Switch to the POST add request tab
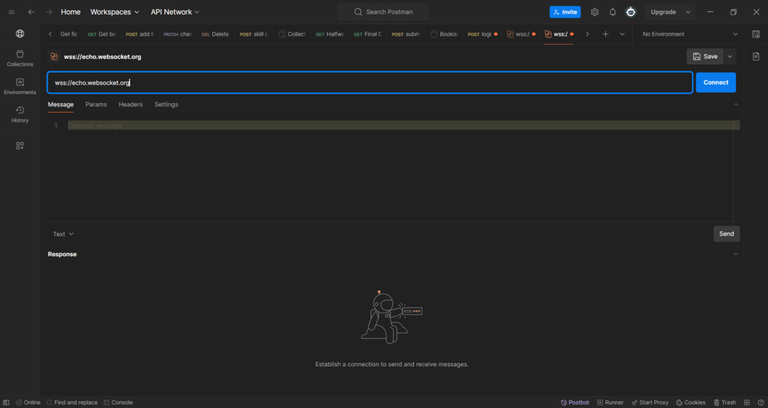 click(x=140, y=34)
